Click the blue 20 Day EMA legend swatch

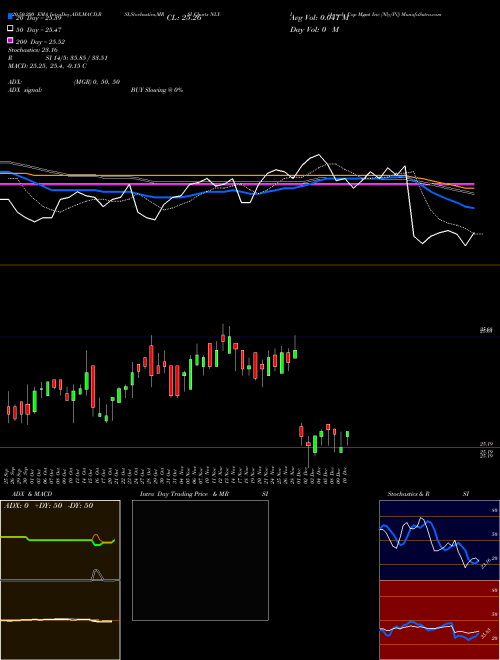(11, 17)
